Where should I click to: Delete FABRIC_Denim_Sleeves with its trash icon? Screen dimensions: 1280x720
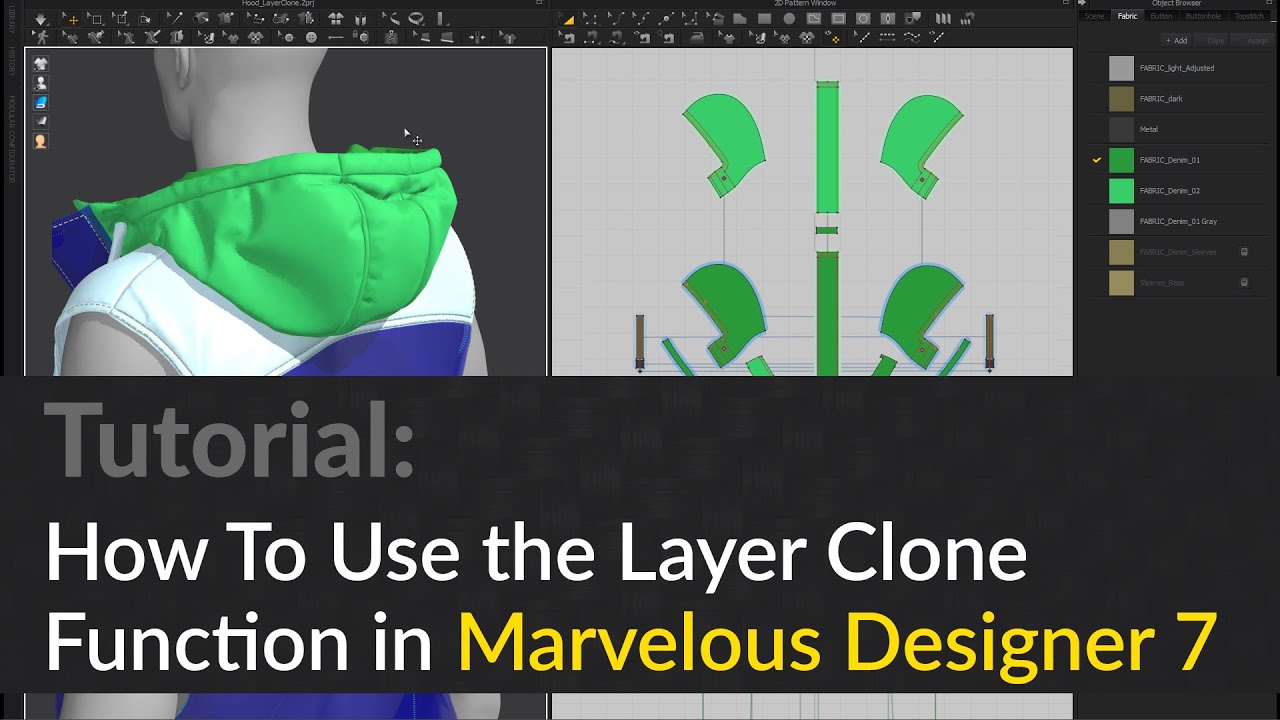[x=1244, y=252]
